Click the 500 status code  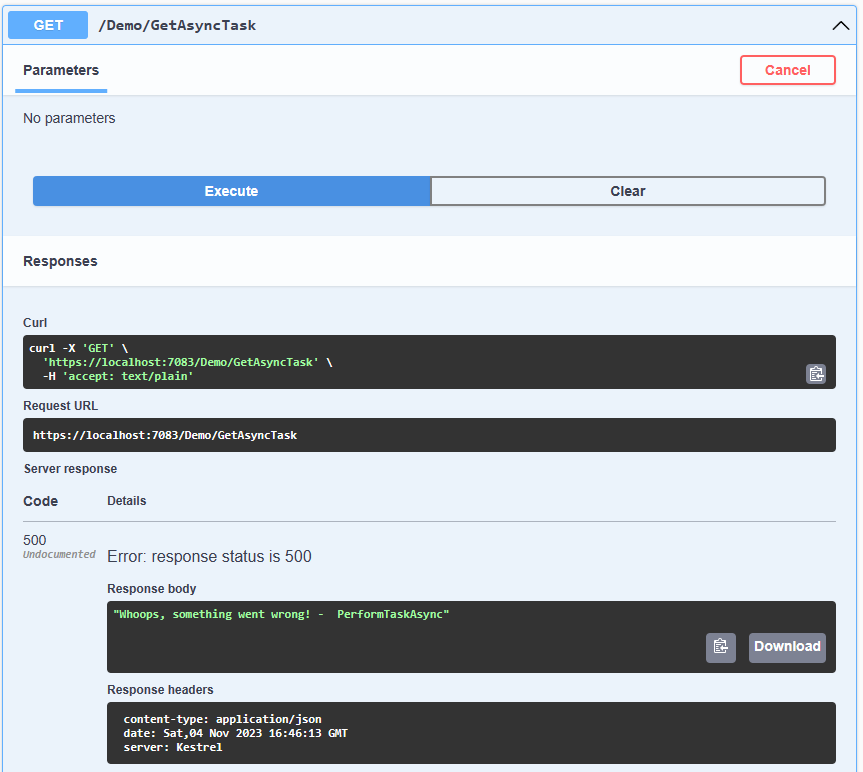pos(35,540)
